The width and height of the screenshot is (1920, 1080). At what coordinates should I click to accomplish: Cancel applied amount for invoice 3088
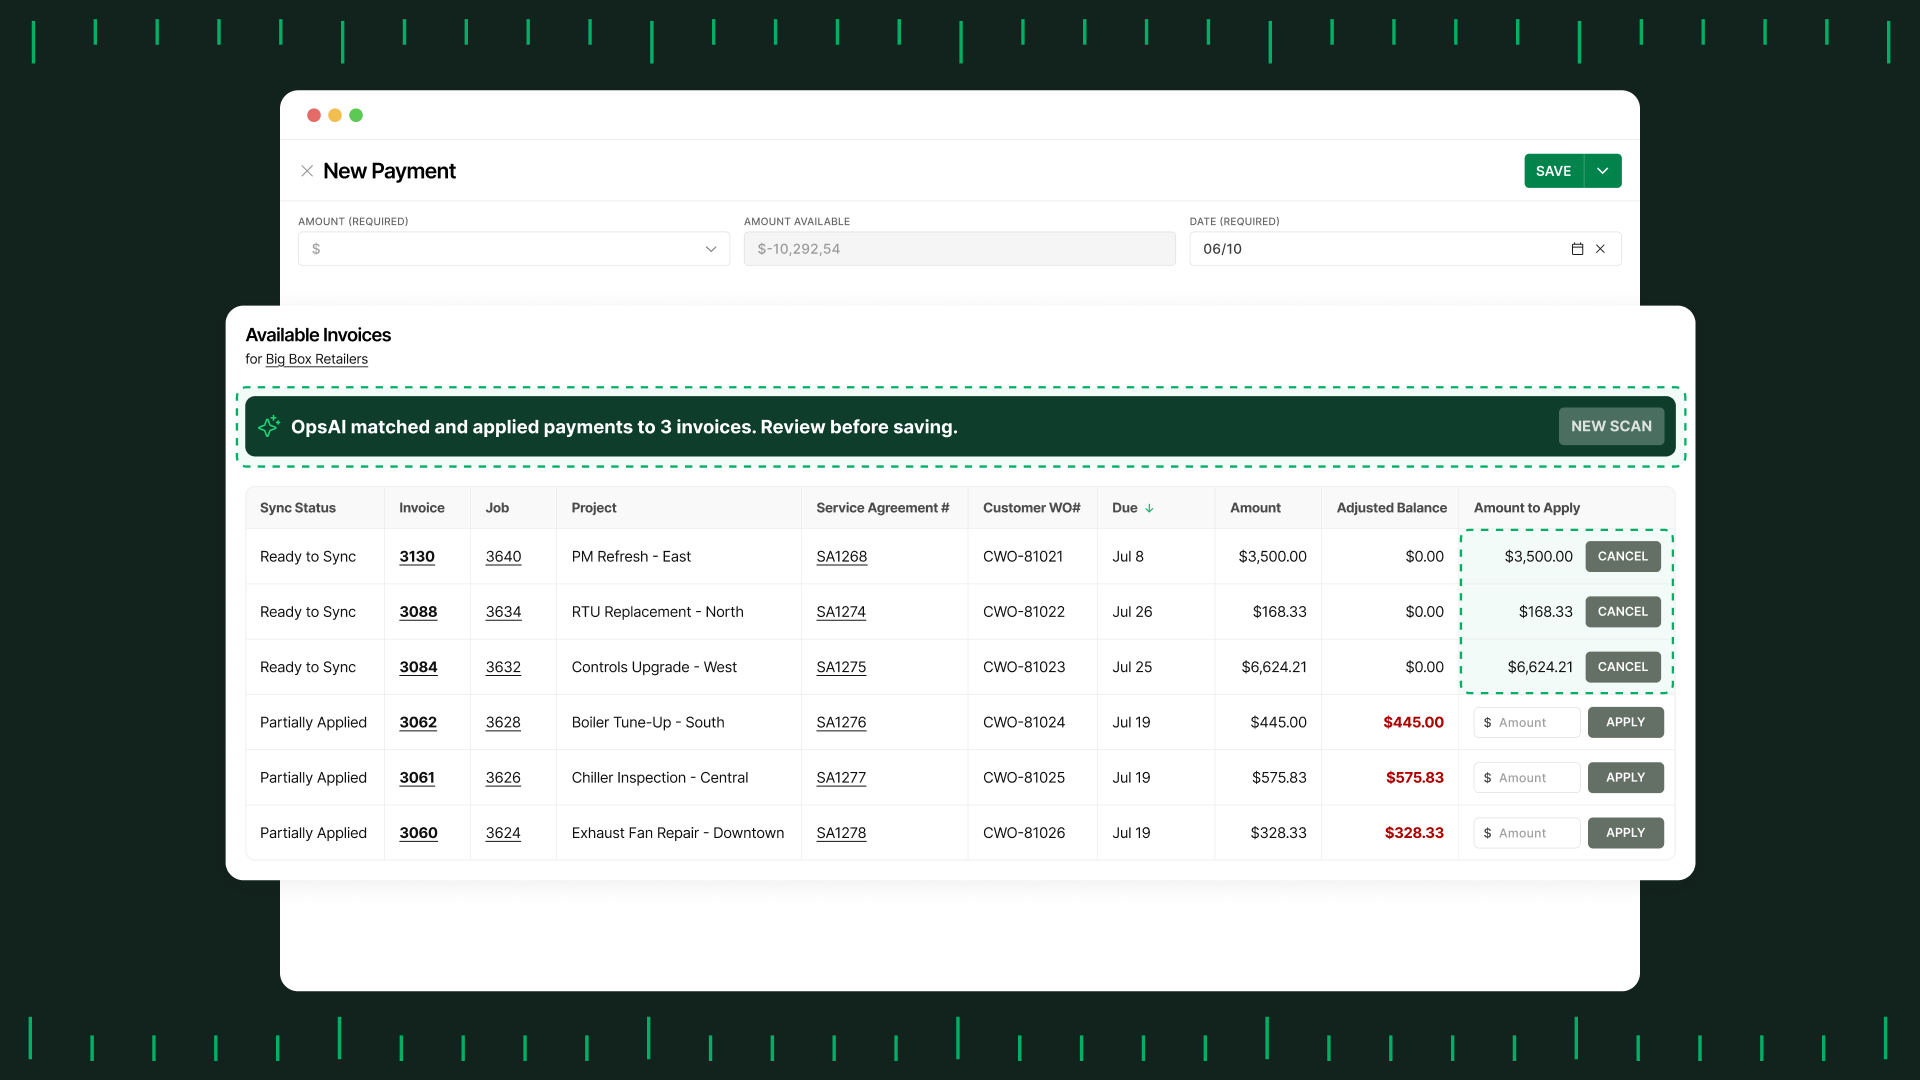pyautogui.click(x=1622, y=611)
